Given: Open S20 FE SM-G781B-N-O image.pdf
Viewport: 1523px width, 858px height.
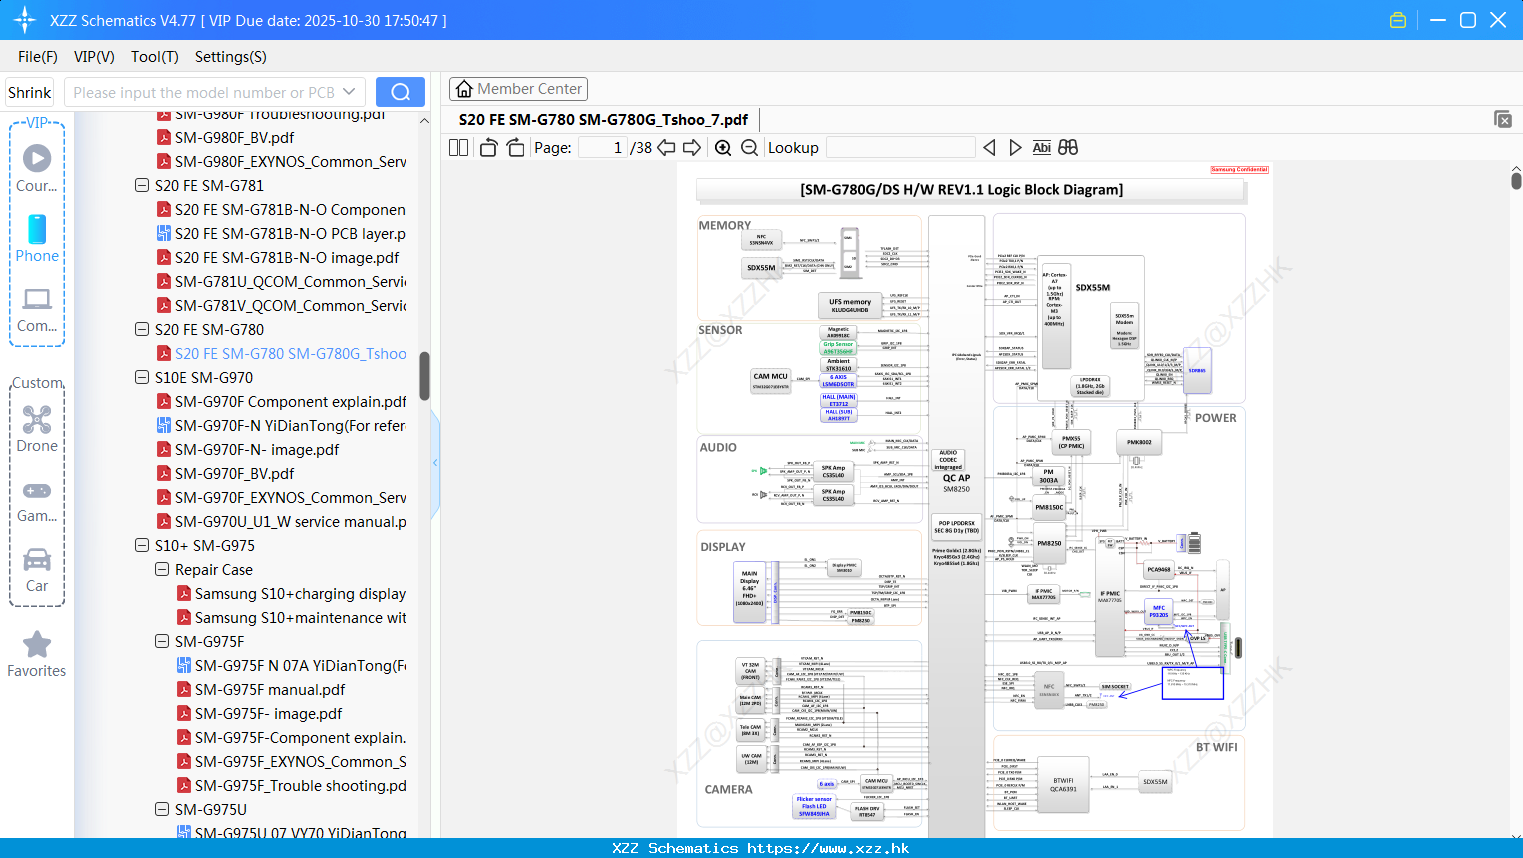Looking at the screenshot, I should click(x=277, y=258).
